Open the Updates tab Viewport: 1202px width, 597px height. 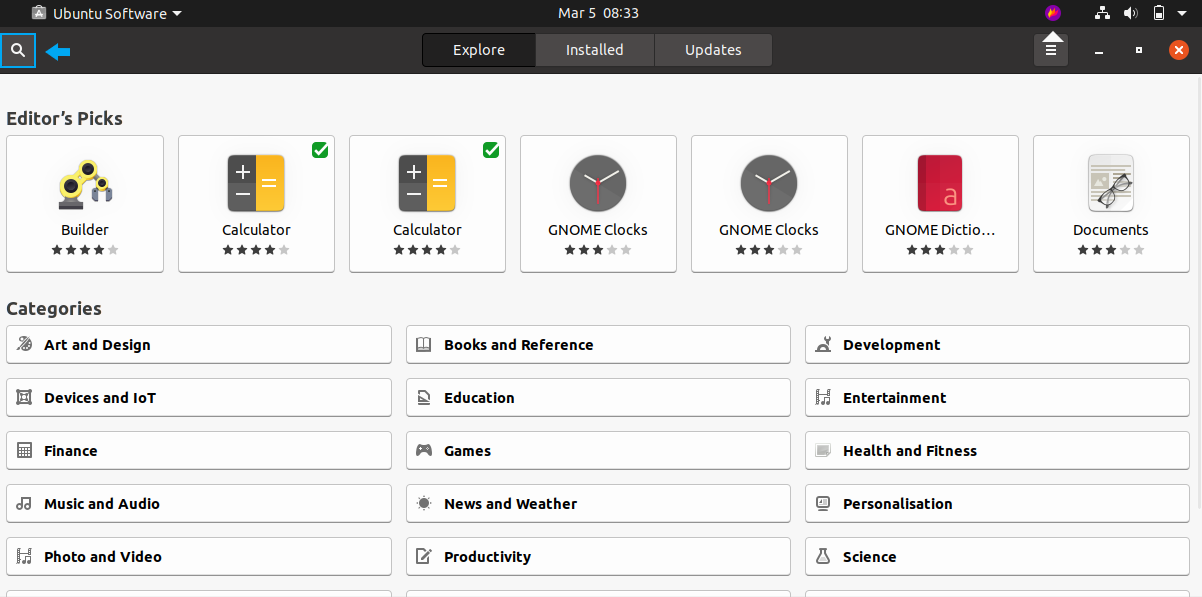click(x=713, y=50)
